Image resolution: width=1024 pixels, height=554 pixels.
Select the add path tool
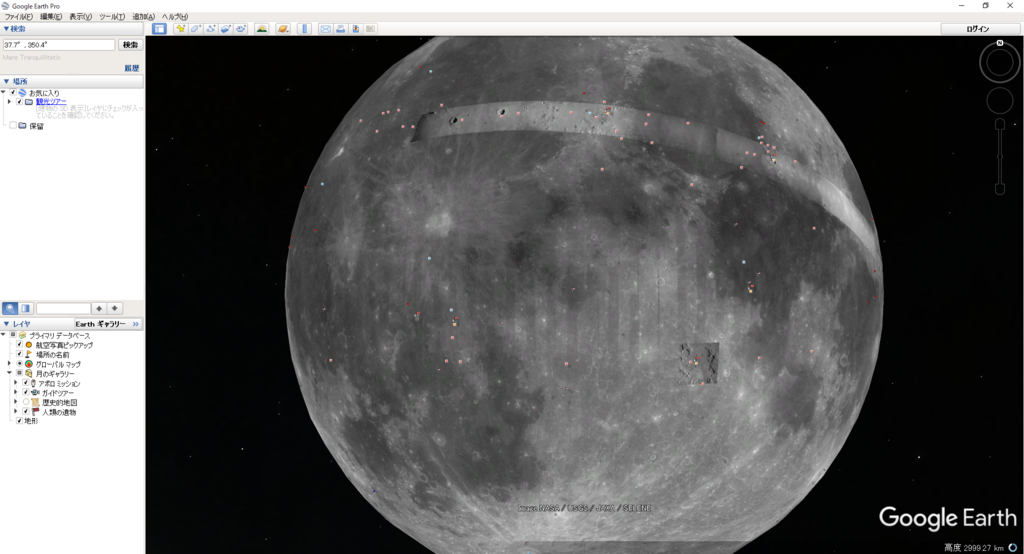[210, 29]
